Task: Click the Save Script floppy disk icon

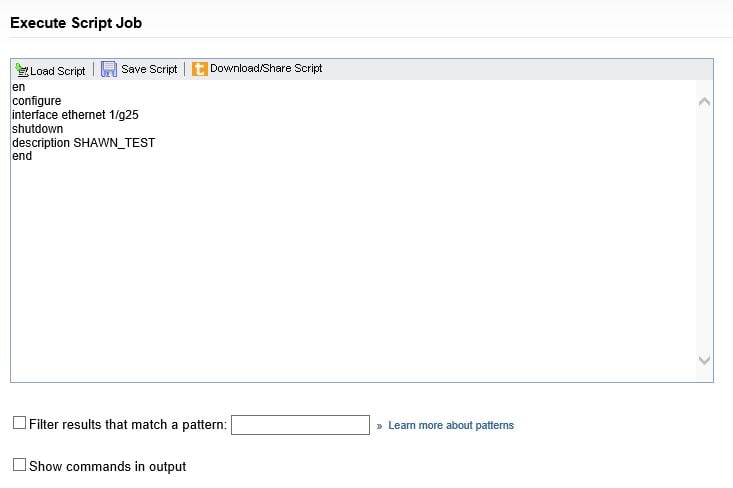Action: [109, 69]
